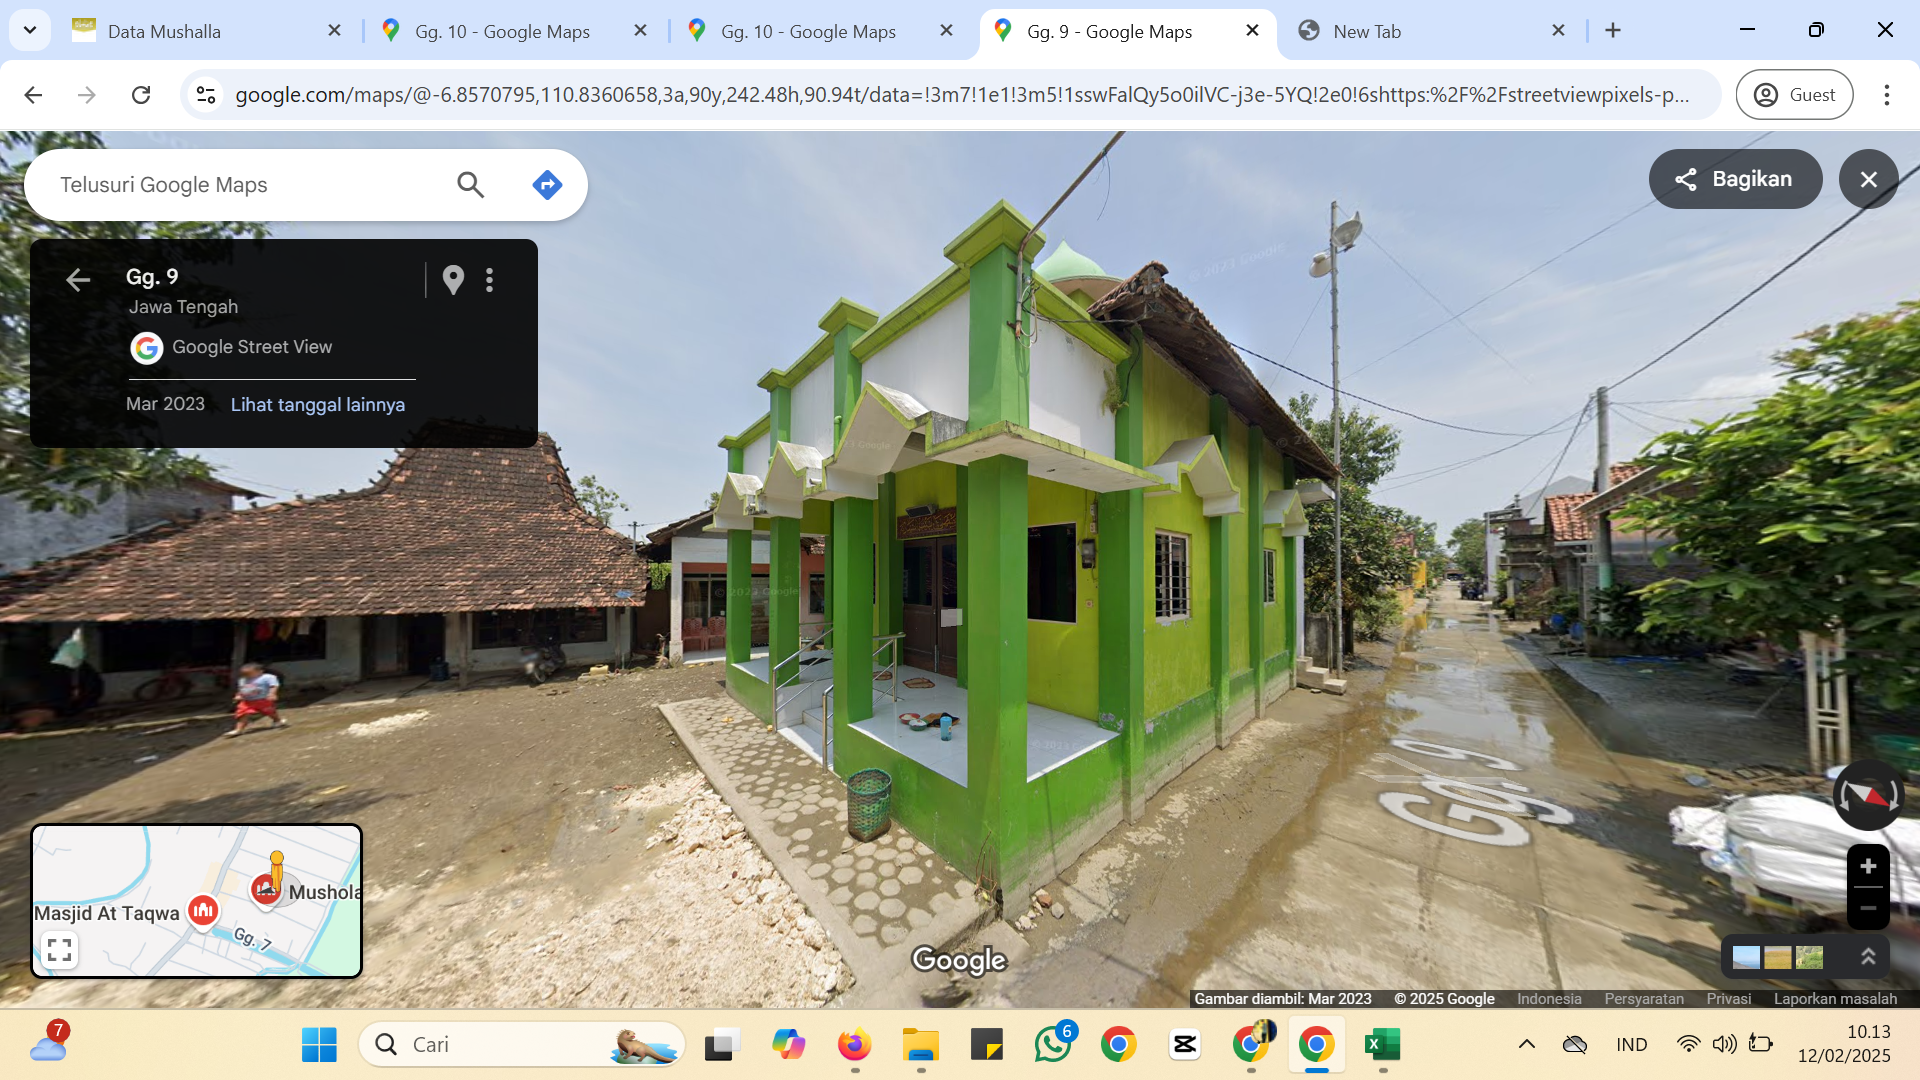Zoom out with the minus button
The height and width of the screenshot is (1080, 1920).
point(1868,908)
